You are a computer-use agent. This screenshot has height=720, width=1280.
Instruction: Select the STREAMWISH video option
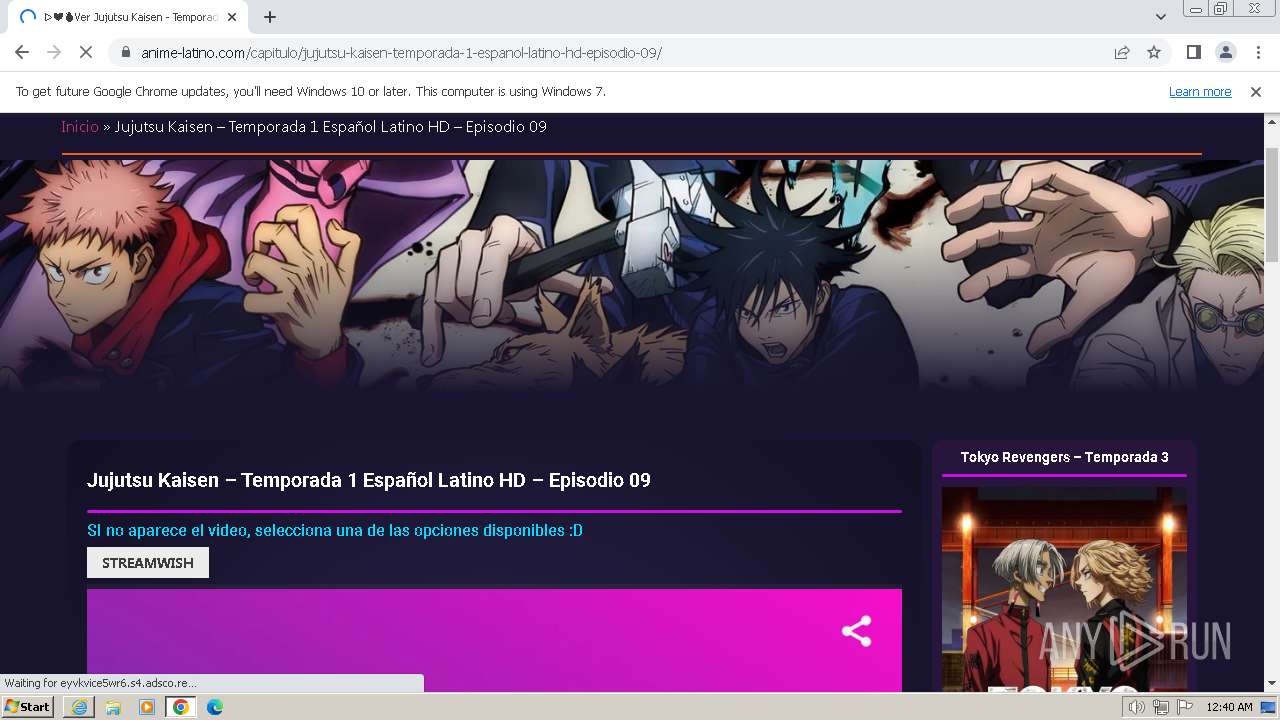point(148,563)
